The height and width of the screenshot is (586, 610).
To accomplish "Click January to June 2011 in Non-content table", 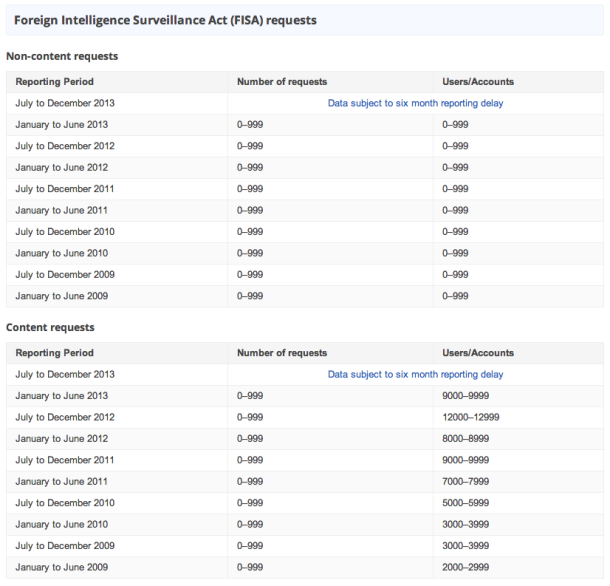I will click(61, 210).
